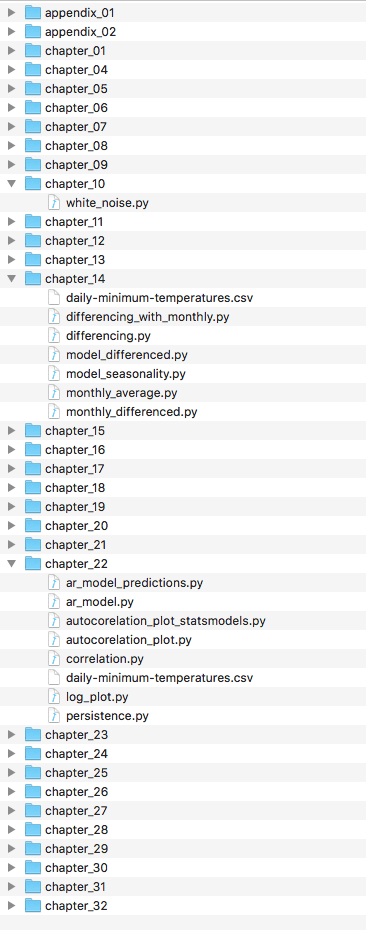Click icon of daily-minimum-temperatures.csv under chapter_14
This screenshot has width=366, height=930.
tap(54, 297)
